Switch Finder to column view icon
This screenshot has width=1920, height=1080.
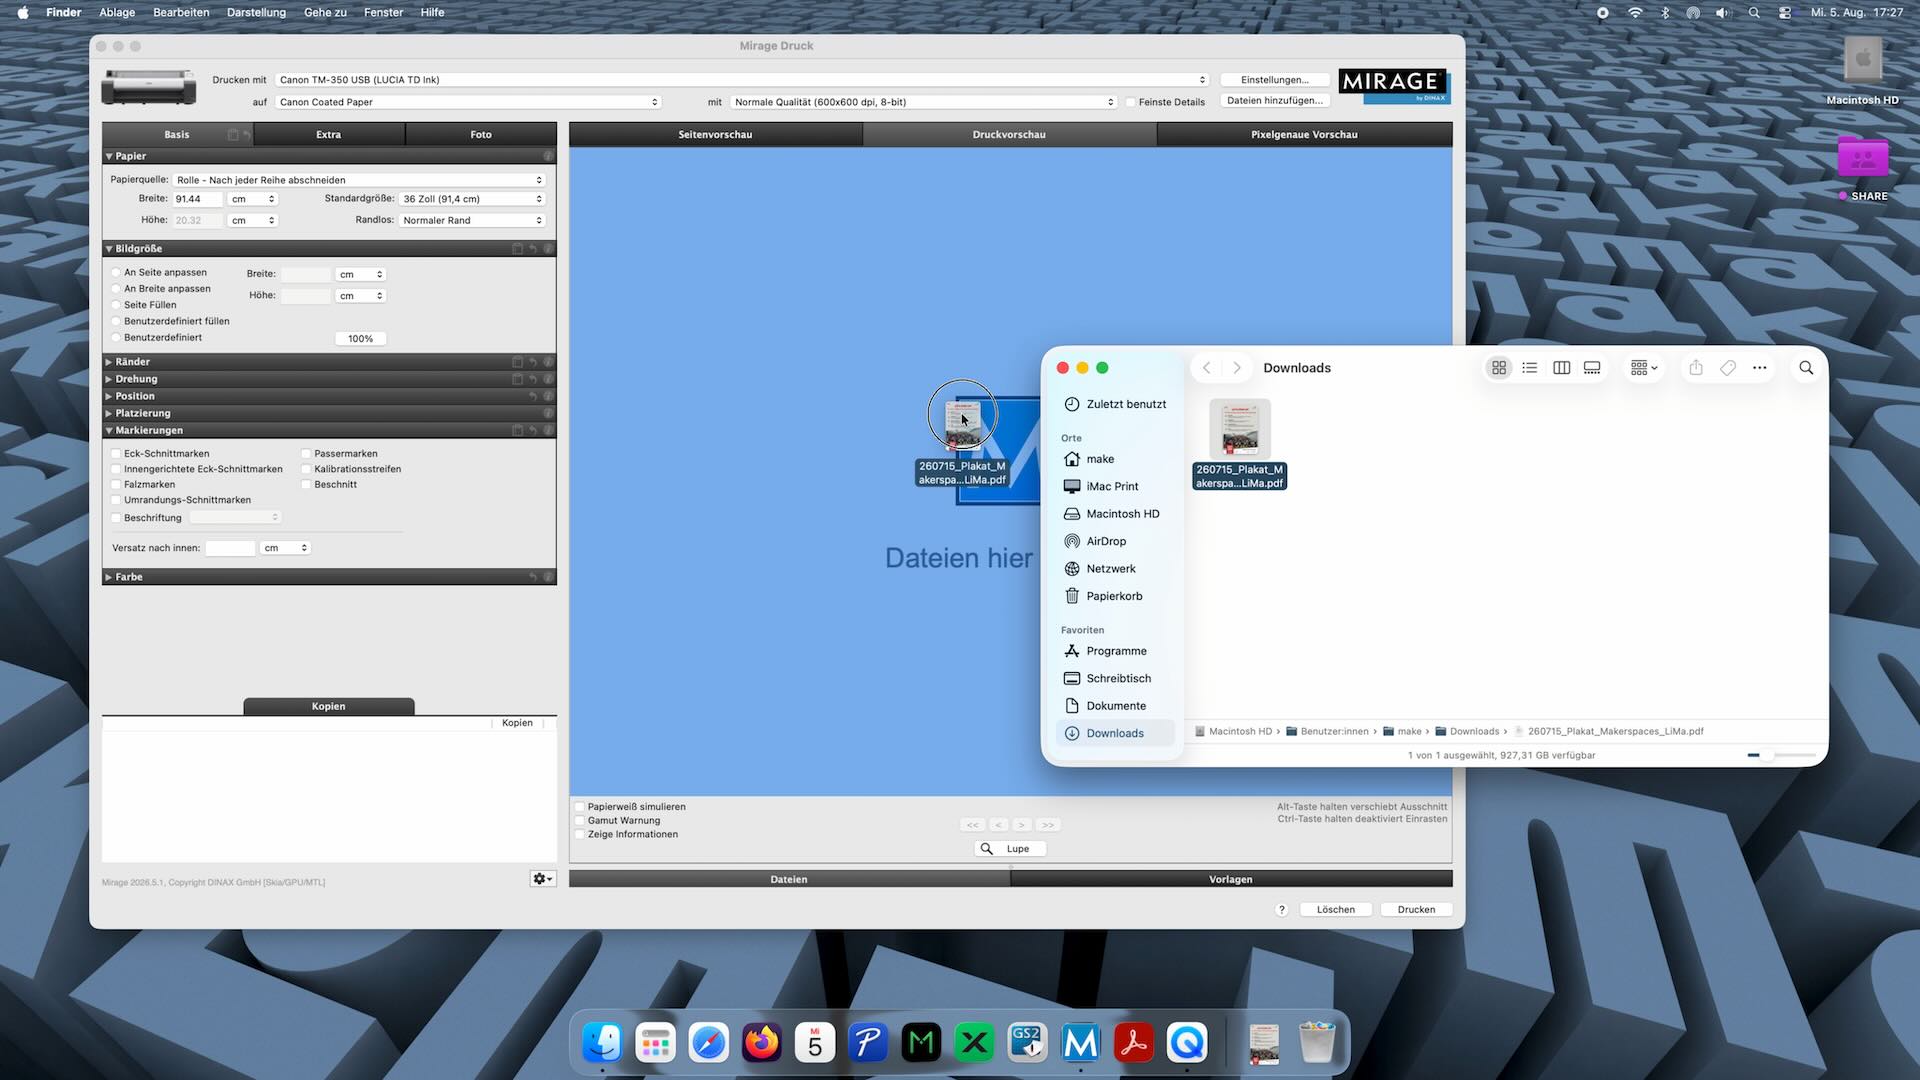[1561, 368]
